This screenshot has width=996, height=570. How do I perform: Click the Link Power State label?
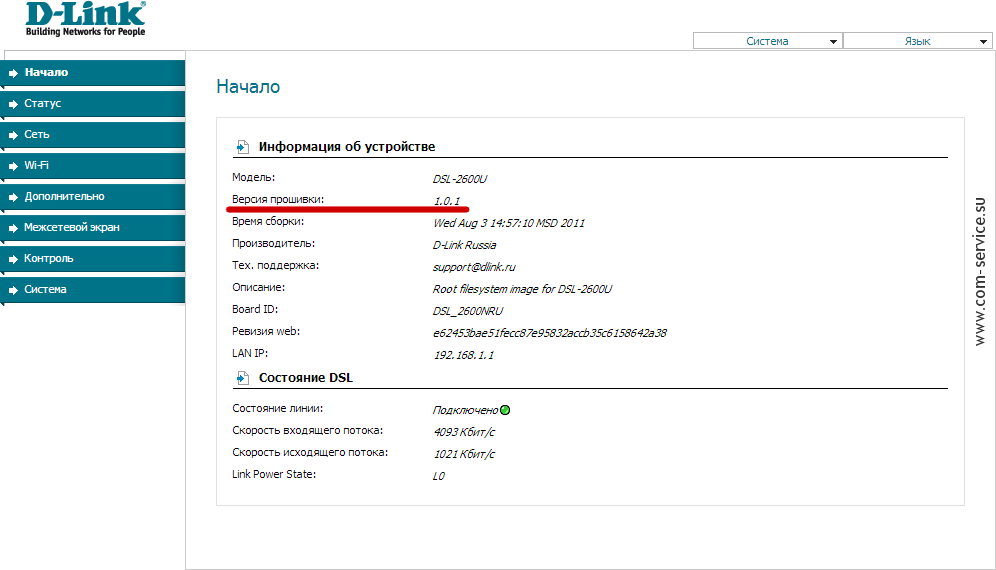pyautogui.click(x=274, y=474)
